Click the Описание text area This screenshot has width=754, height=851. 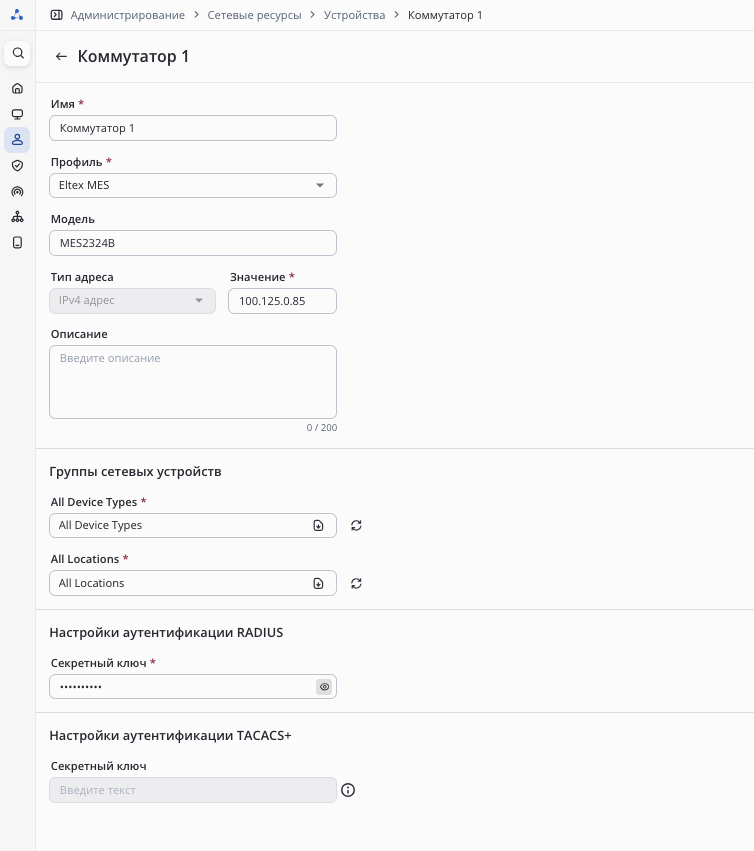coord(192,381)
